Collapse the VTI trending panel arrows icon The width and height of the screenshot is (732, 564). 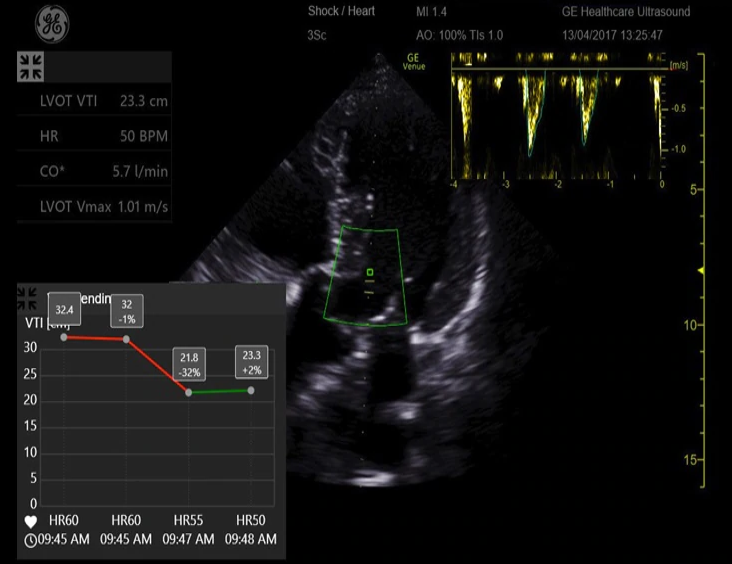pyautogui.click(x=27, y=298)
